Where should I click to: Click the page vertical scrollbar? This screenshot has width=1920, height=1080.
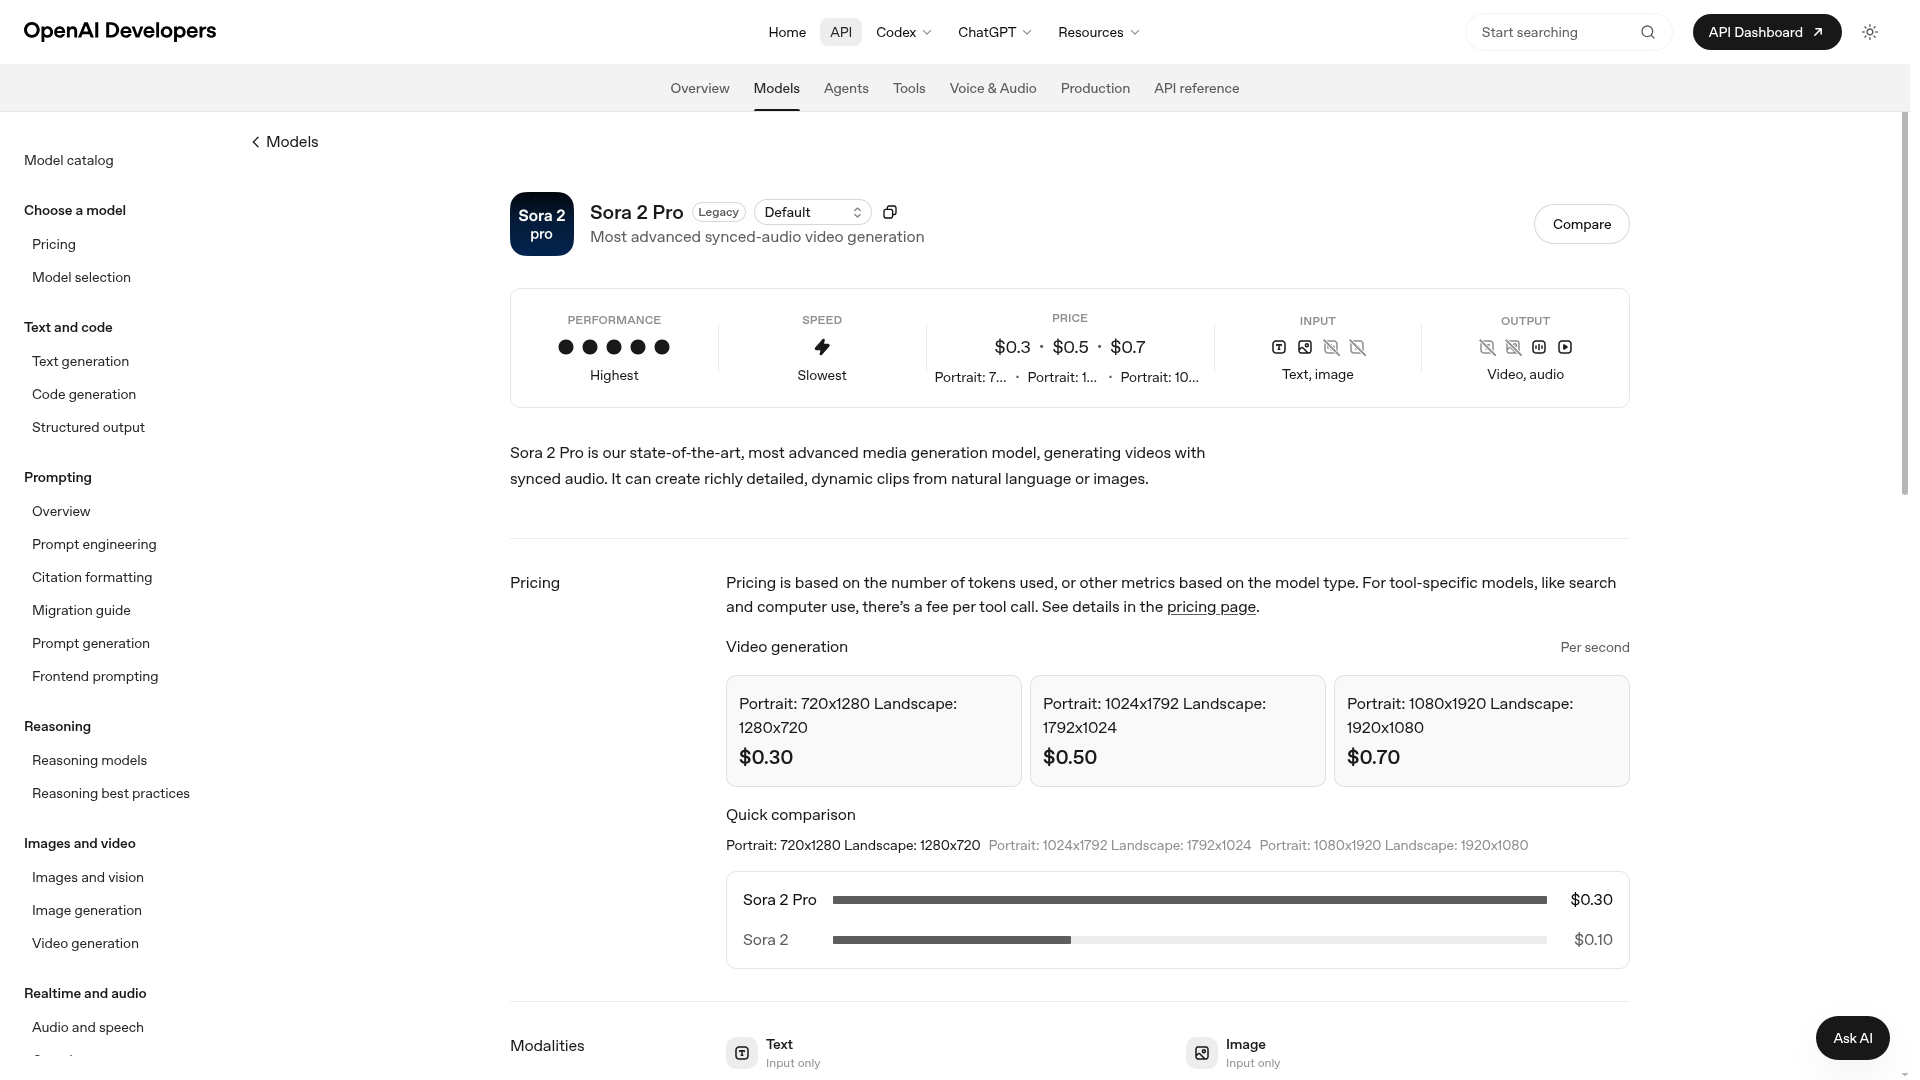pyautogui.click(x=1904, y=303)
